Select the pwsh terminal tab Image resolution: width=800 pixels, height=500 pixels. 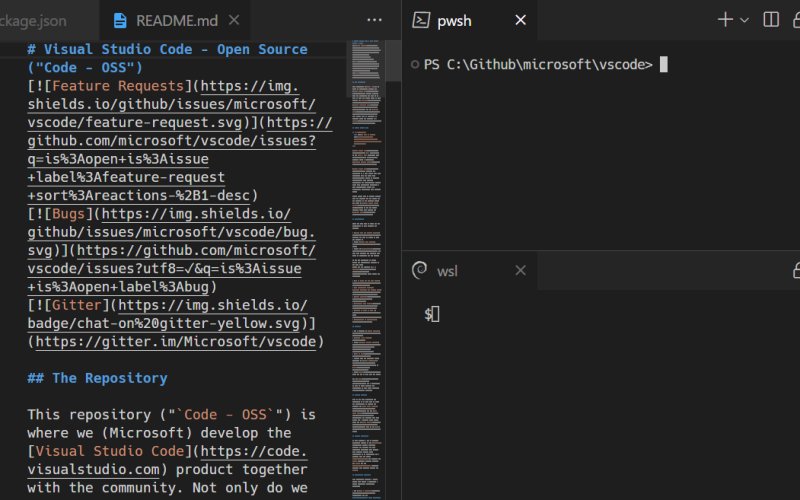pos(469,20)
